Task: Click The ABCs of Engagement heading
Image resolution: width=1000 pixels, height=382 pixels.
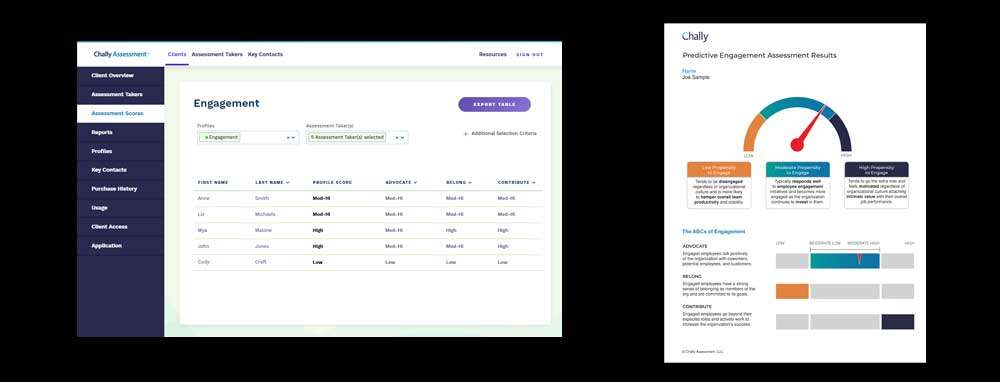Action: pyautogui.click(x=714, y=231)
